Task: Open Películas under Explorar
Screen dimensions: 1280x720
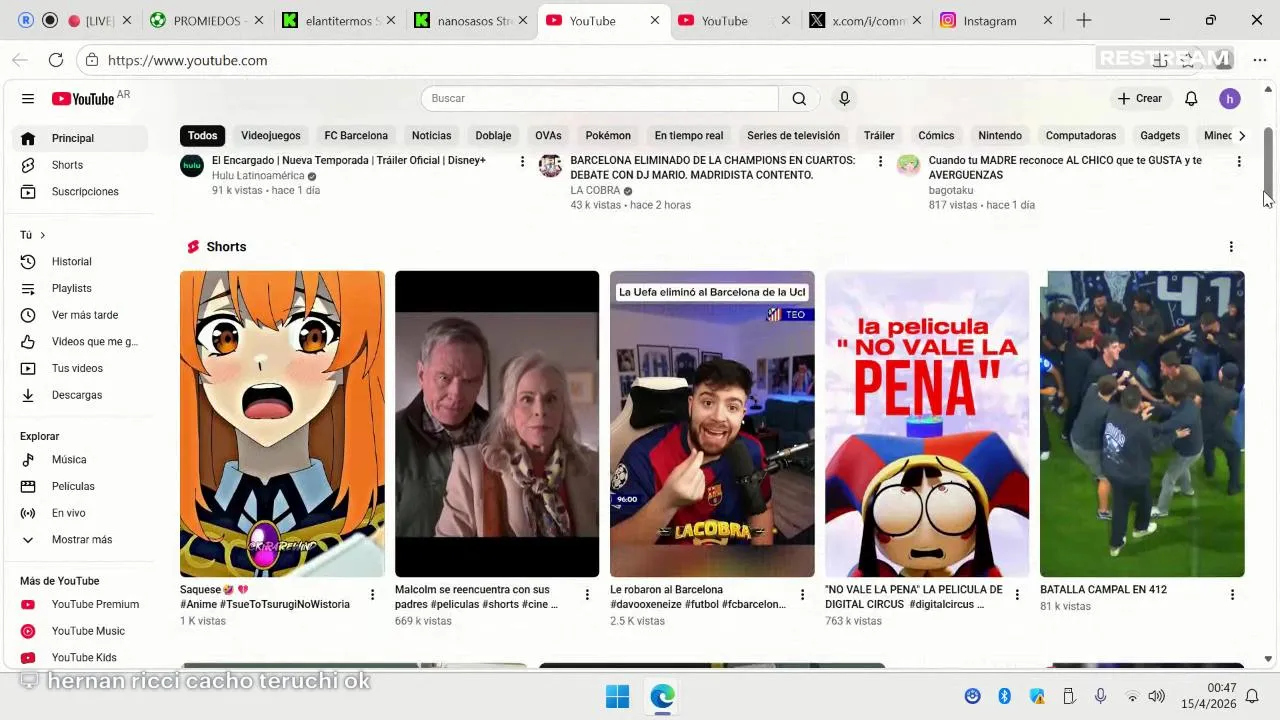Action: pos(80,486)
